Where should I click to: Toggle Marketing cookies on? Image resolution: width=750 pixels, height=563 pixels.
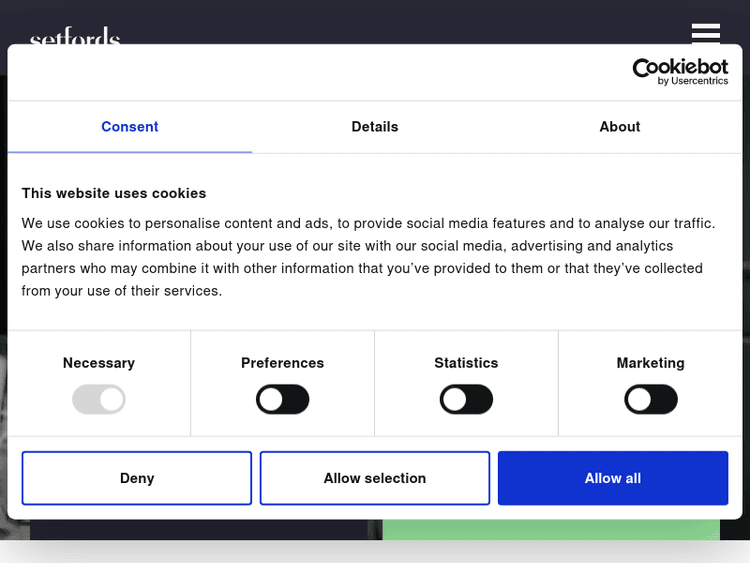[x=650, y=400]
